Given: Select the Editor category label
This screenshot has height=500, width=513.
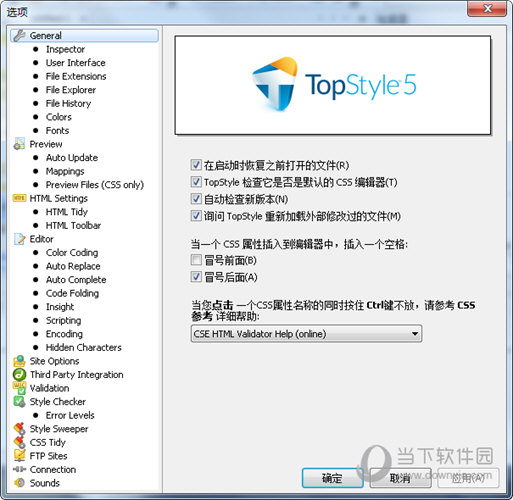Looking at the screenshot, I should click(x=41, y=239).
